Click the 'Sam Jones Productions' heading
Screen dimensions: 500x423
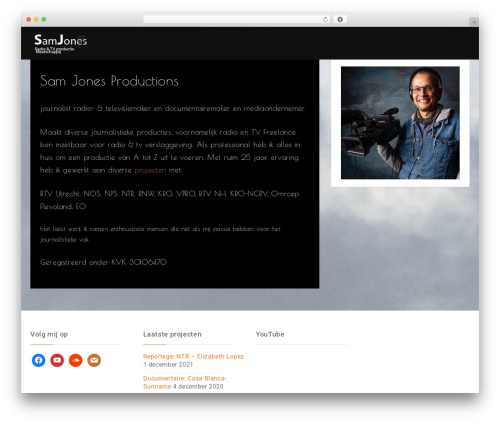coord(109,81)
